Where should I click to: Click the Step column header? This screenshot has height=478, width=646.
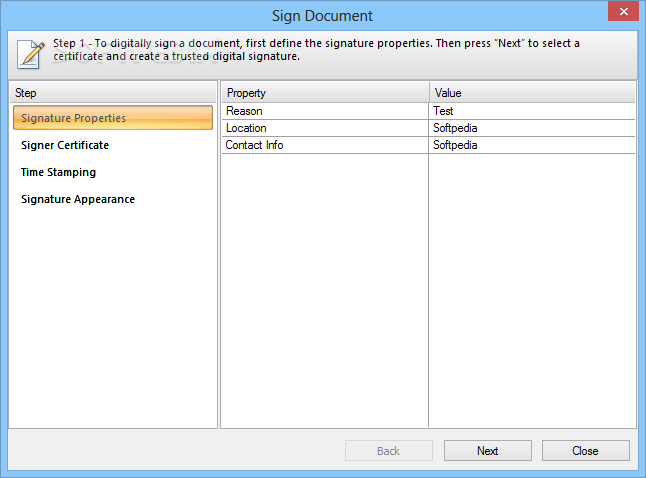(x=113, y=93)
